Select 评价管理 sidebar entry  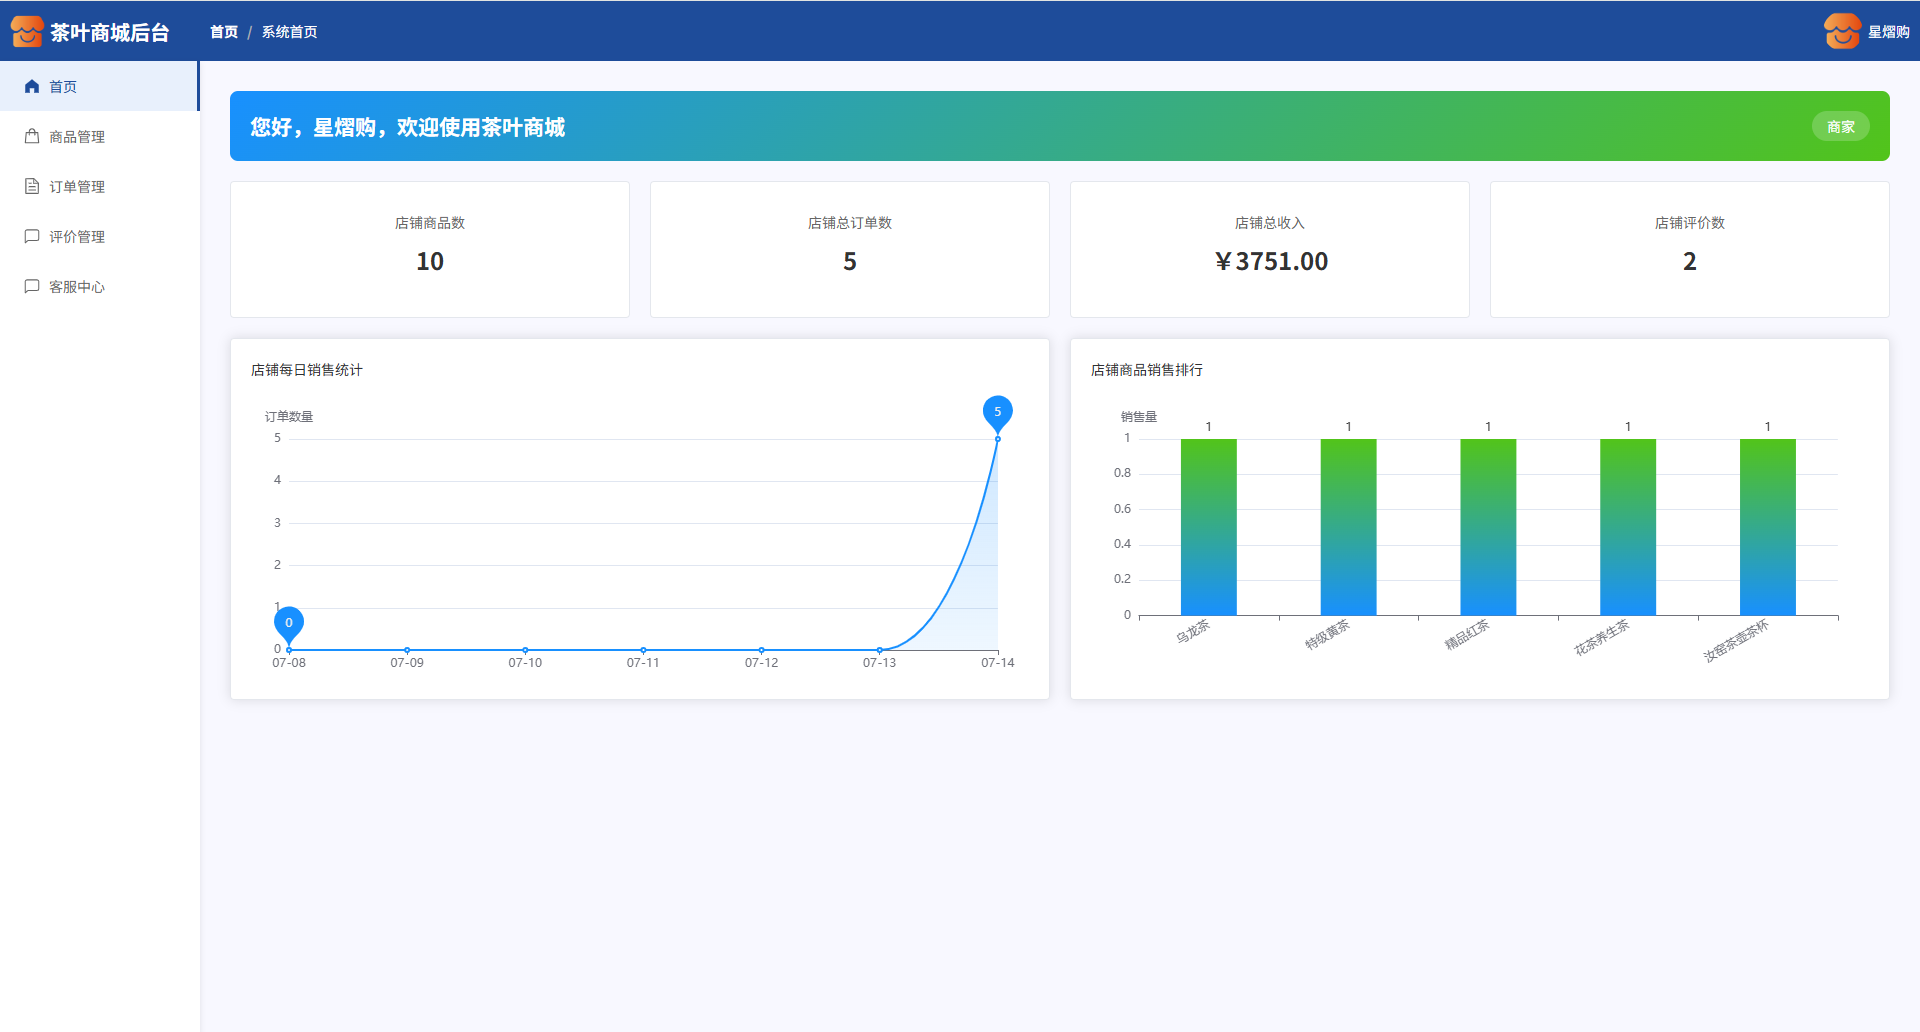coord(77,237)
